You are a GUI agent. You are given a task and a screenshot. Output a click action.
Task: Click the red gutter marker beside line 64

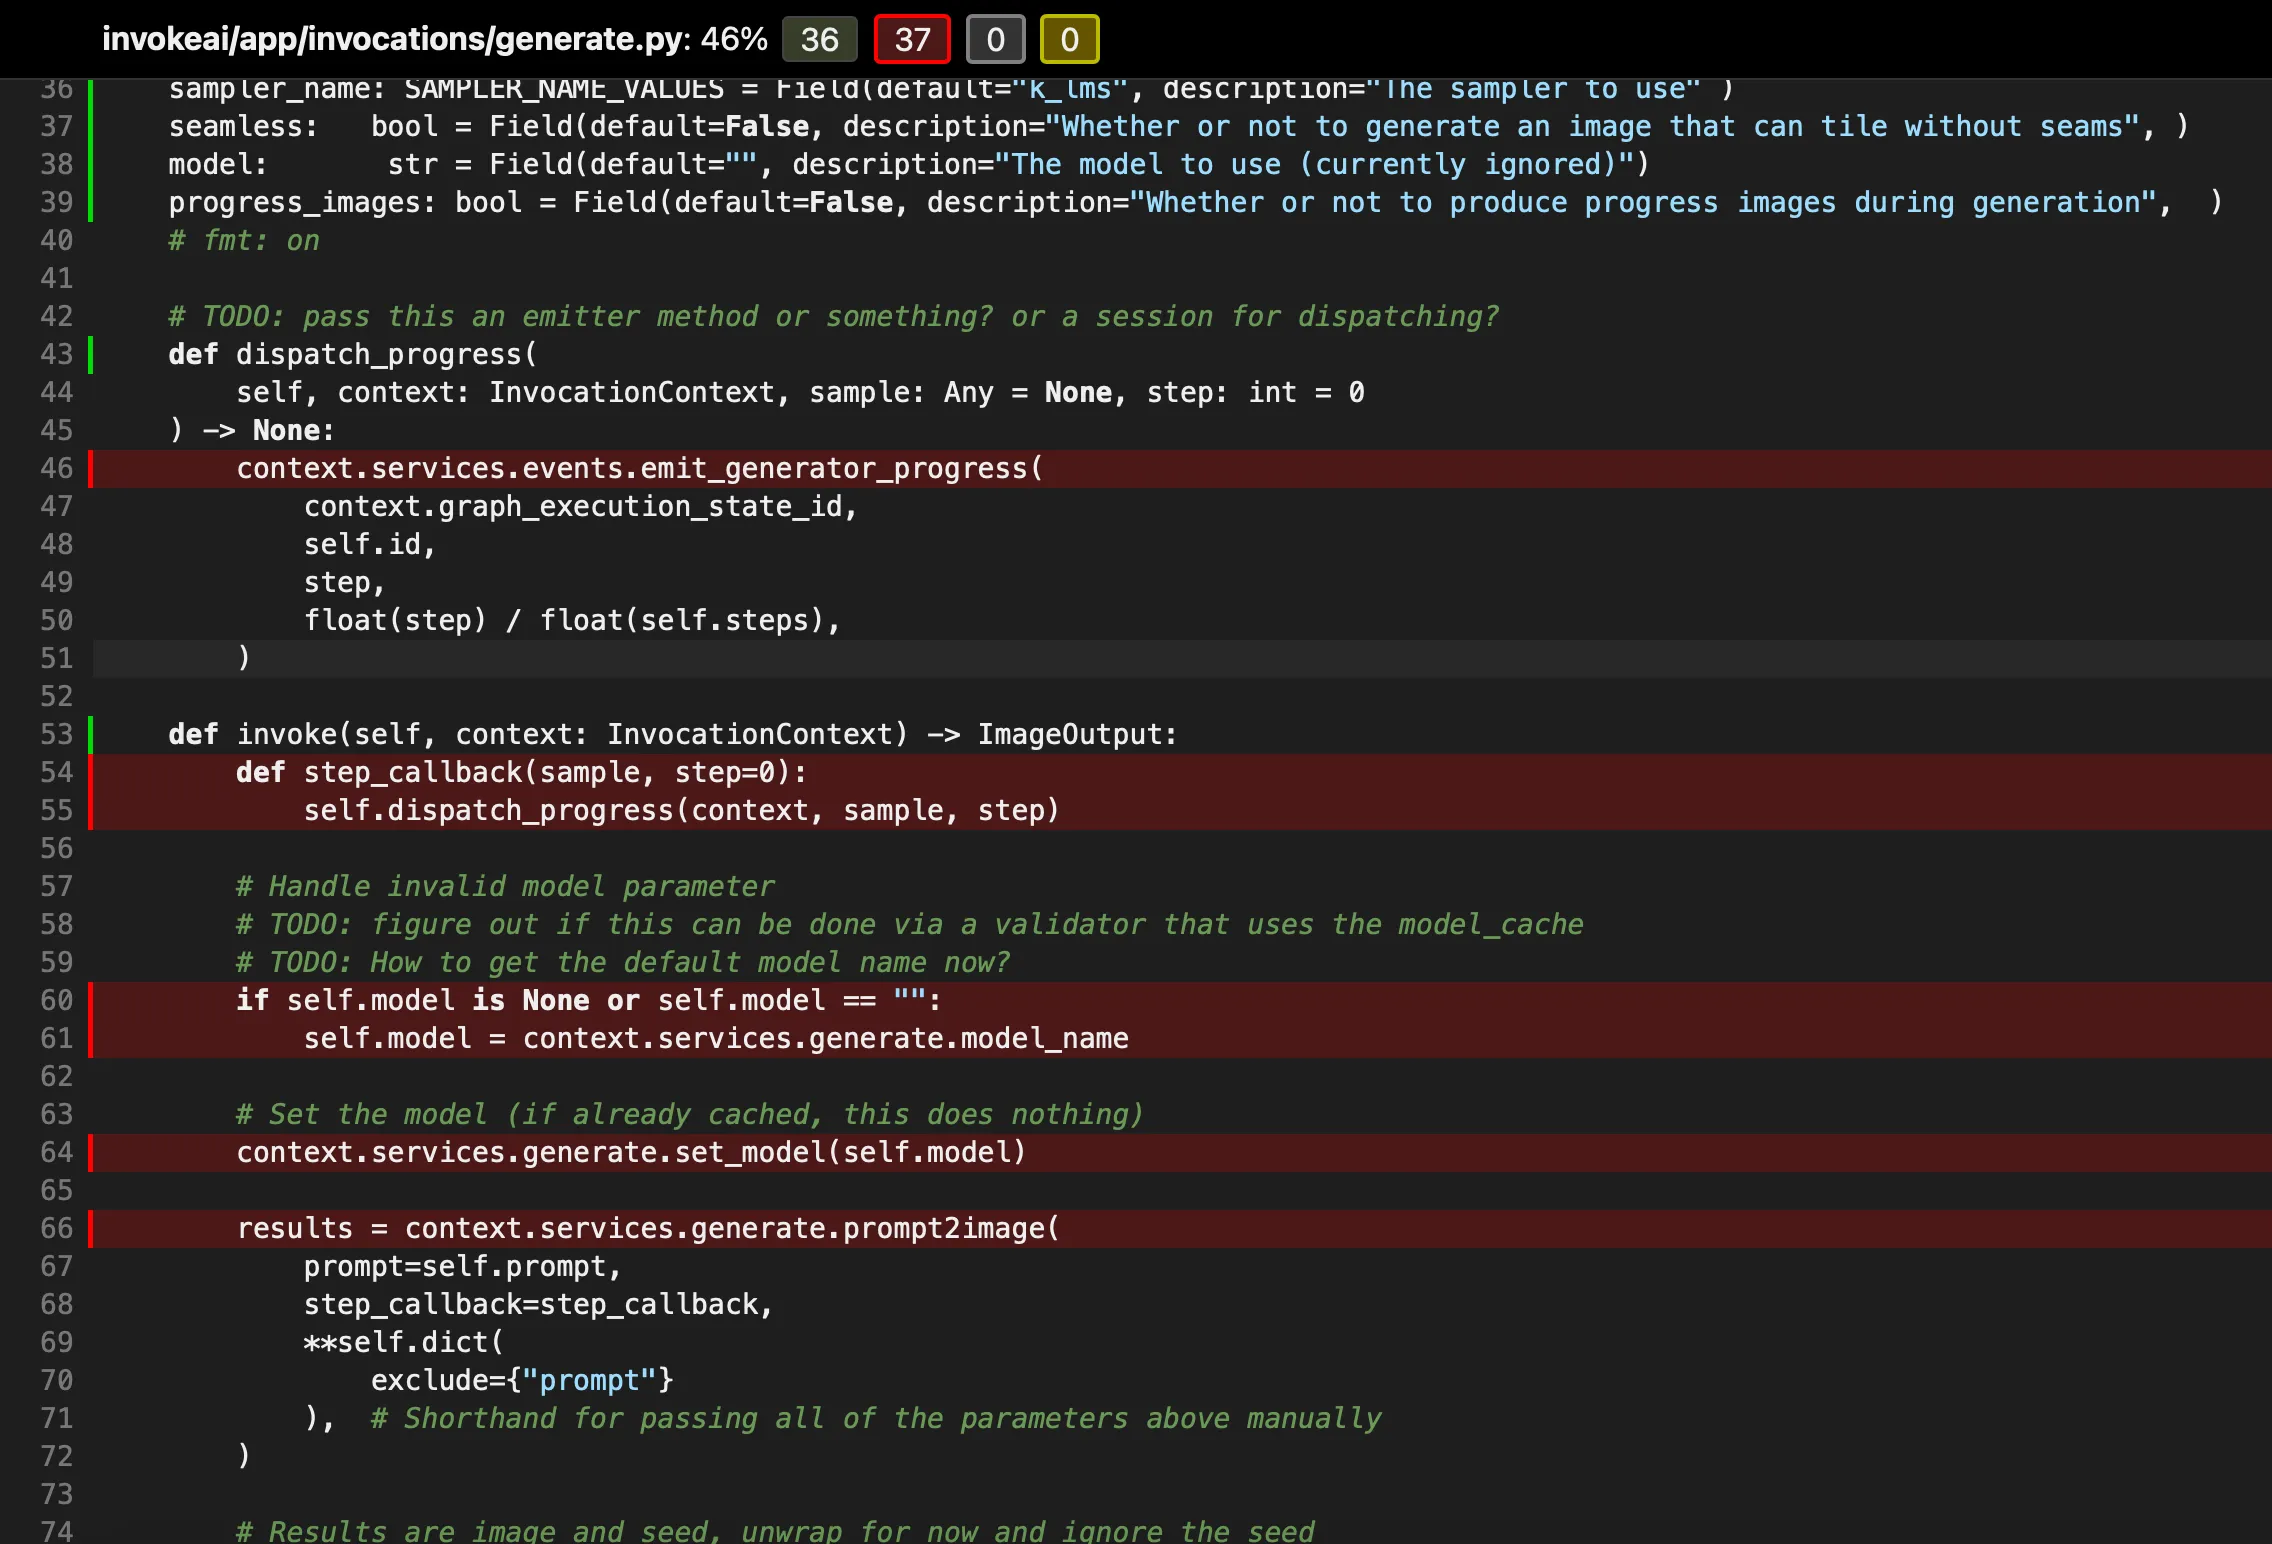91,1152
